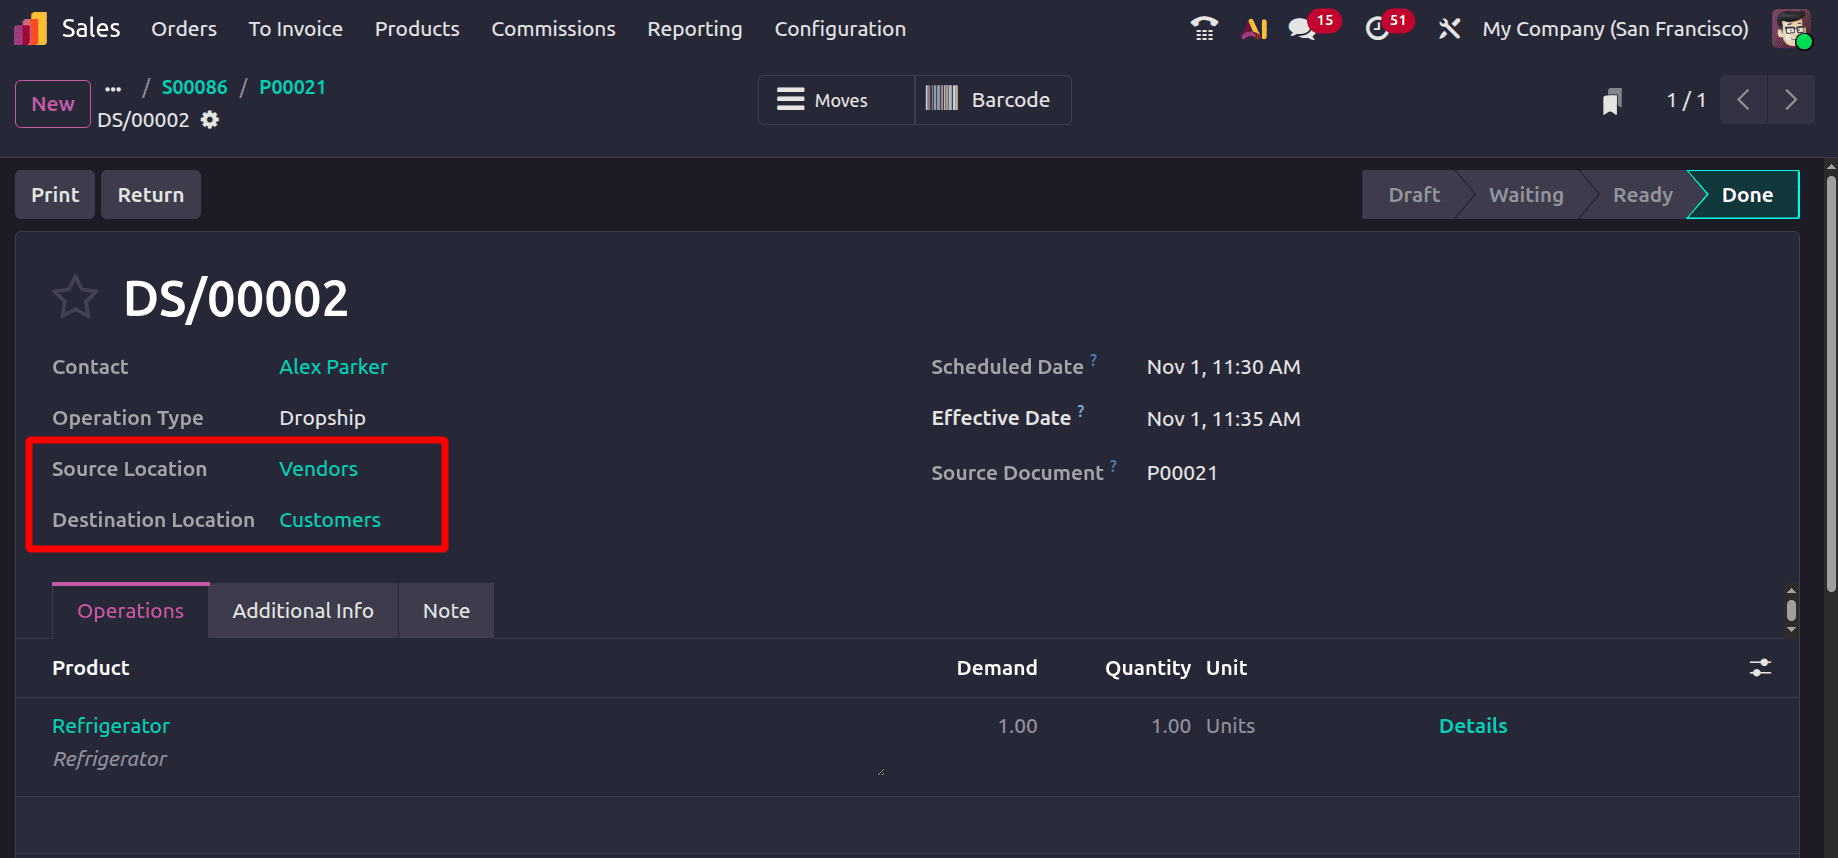Open activities clock icon with 51 badge

coord(1377,29)
